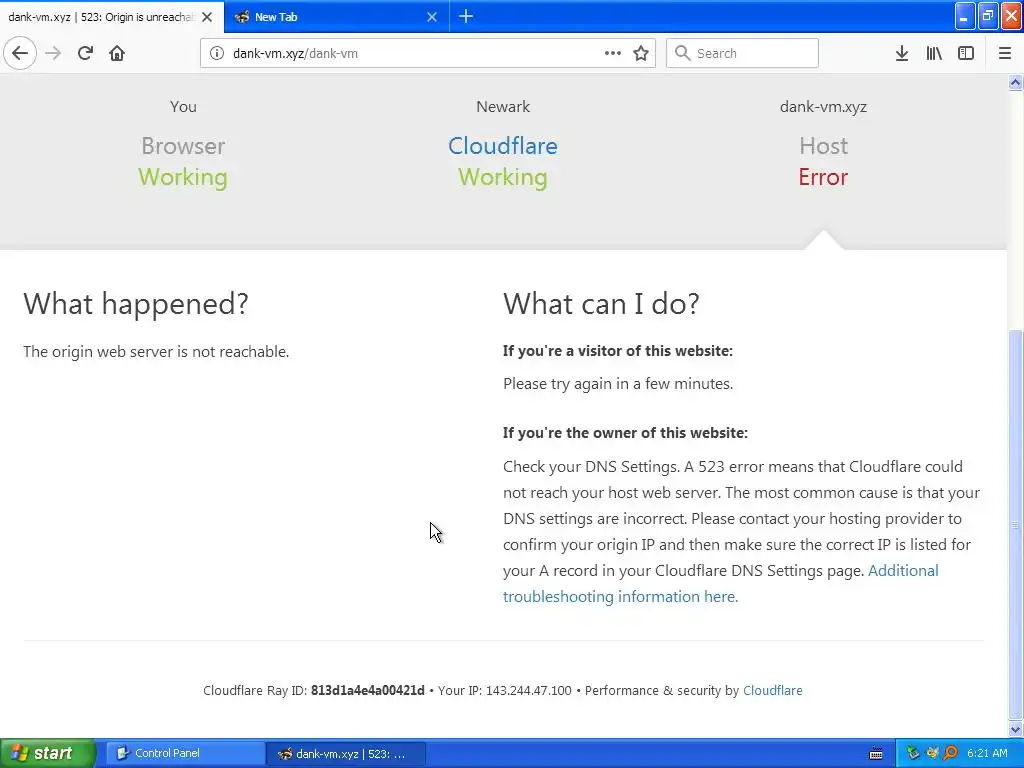Click 'If you're a visitor of this website:'
This screenshot has height=768, width=1024.
(618, 351)
